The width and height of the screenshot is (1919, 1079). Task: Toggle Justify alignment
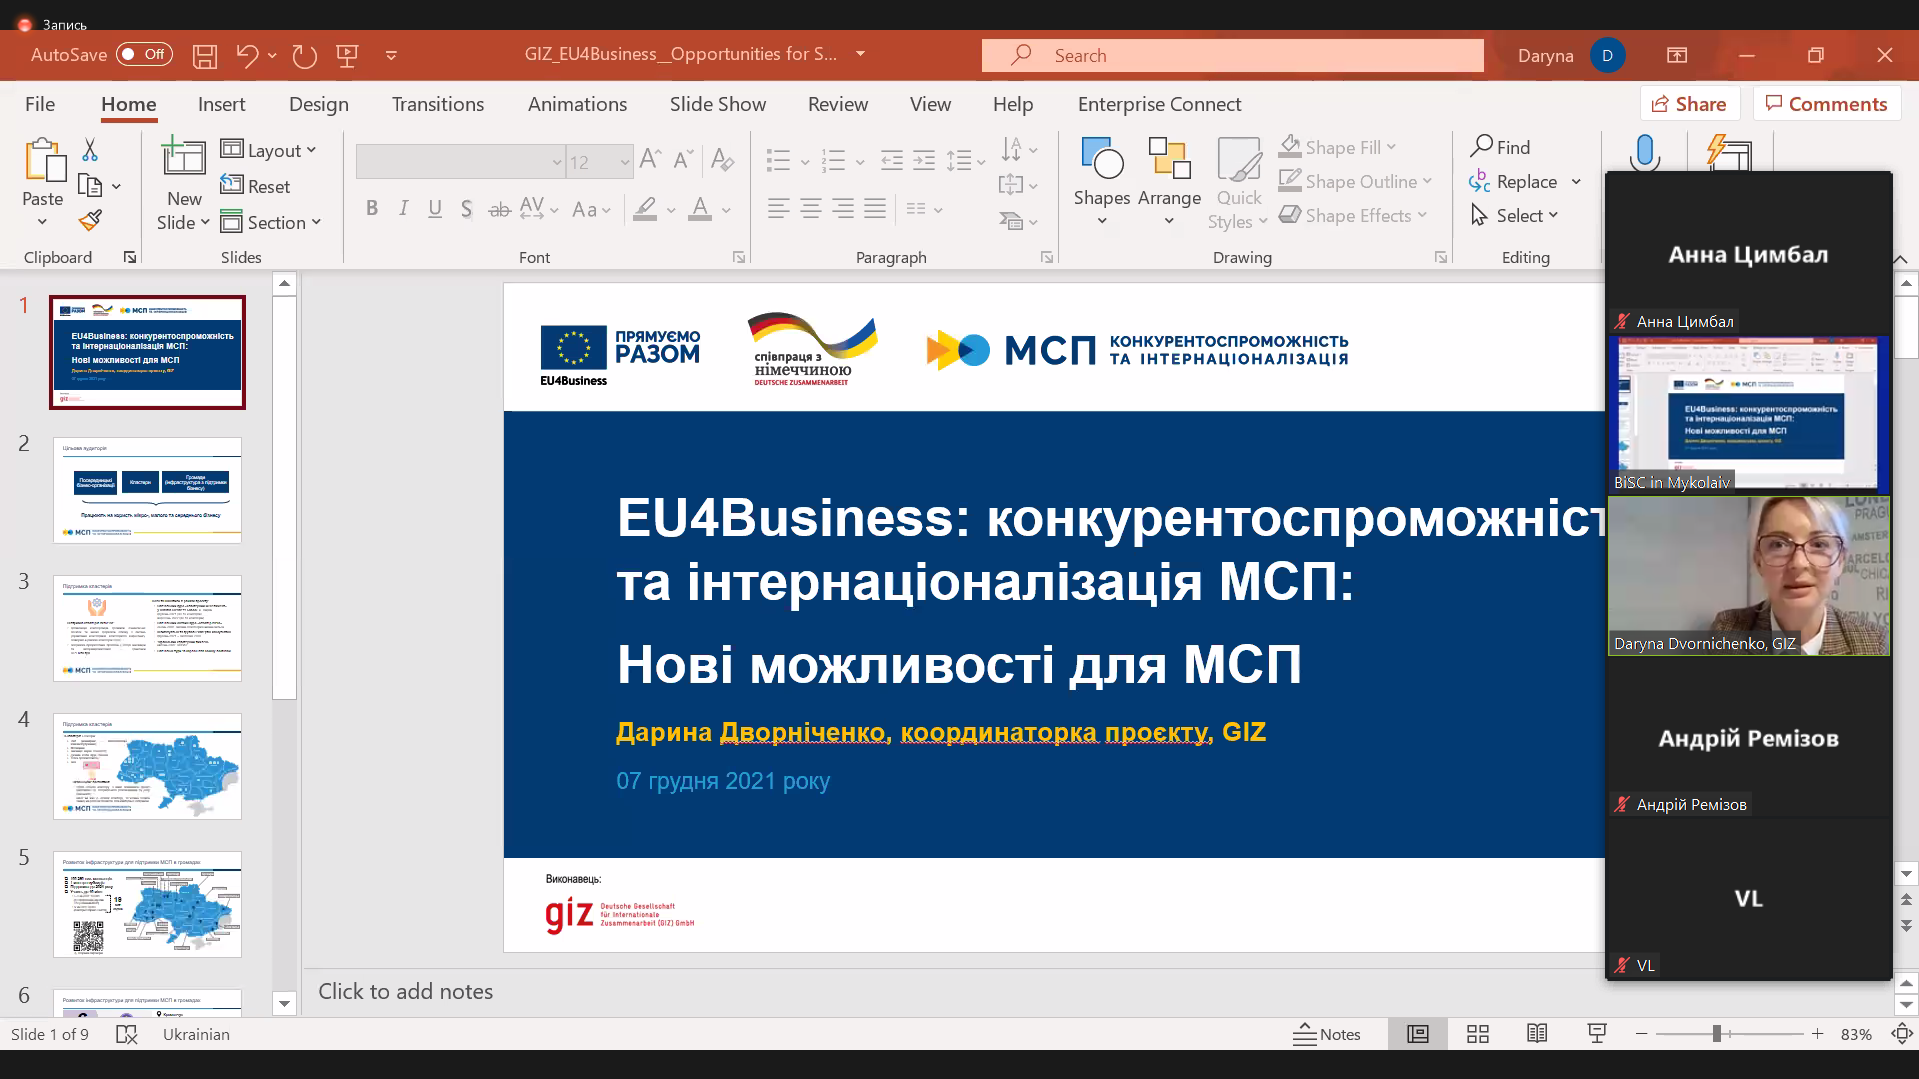875,208
